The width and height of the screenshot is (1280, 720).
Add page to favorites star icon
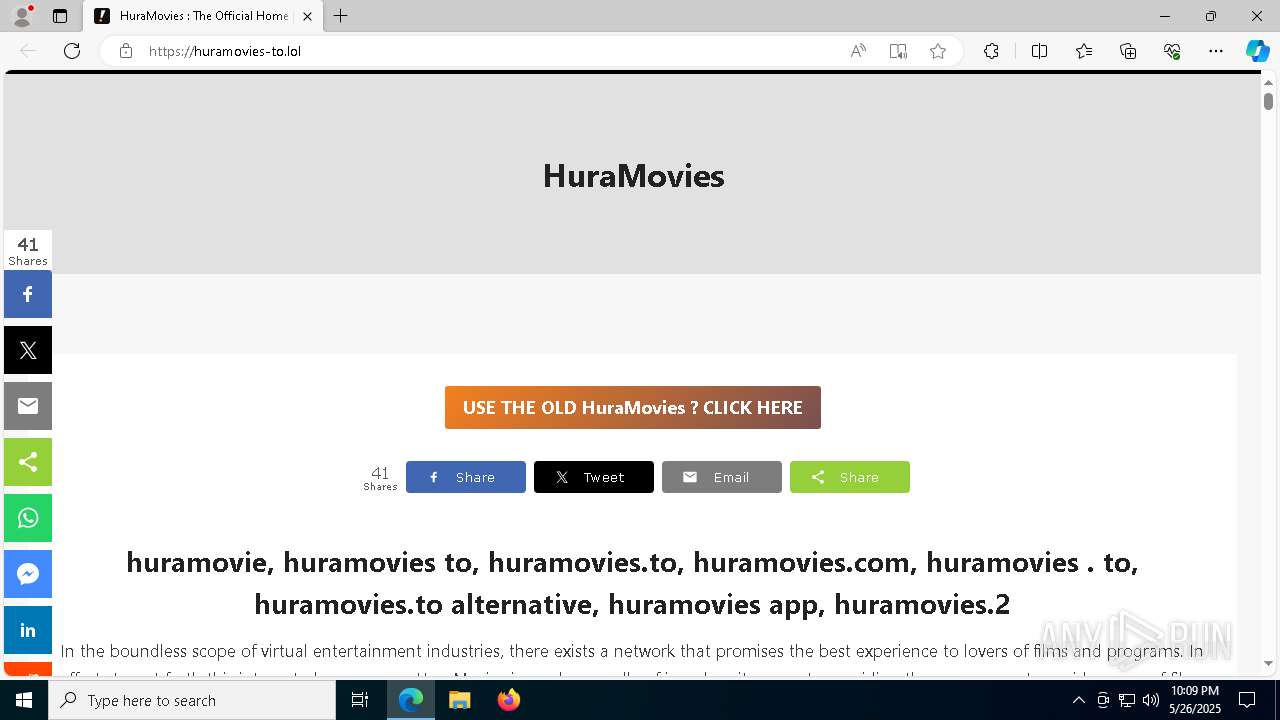pyautogui.click(x=938, y=51)
